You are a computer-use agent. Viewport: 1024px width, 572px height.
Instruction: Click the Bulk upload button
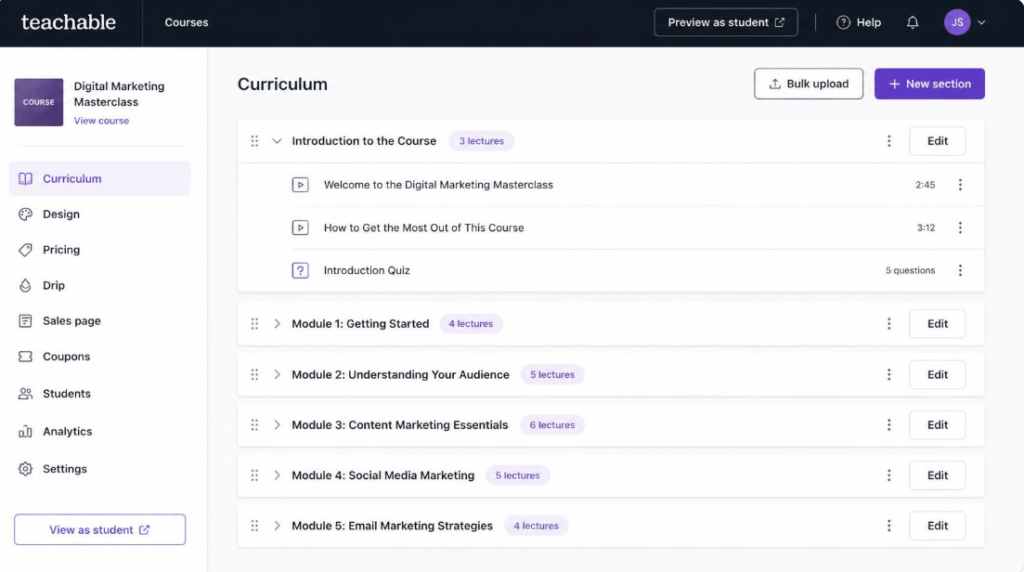(x=808, y=84)
